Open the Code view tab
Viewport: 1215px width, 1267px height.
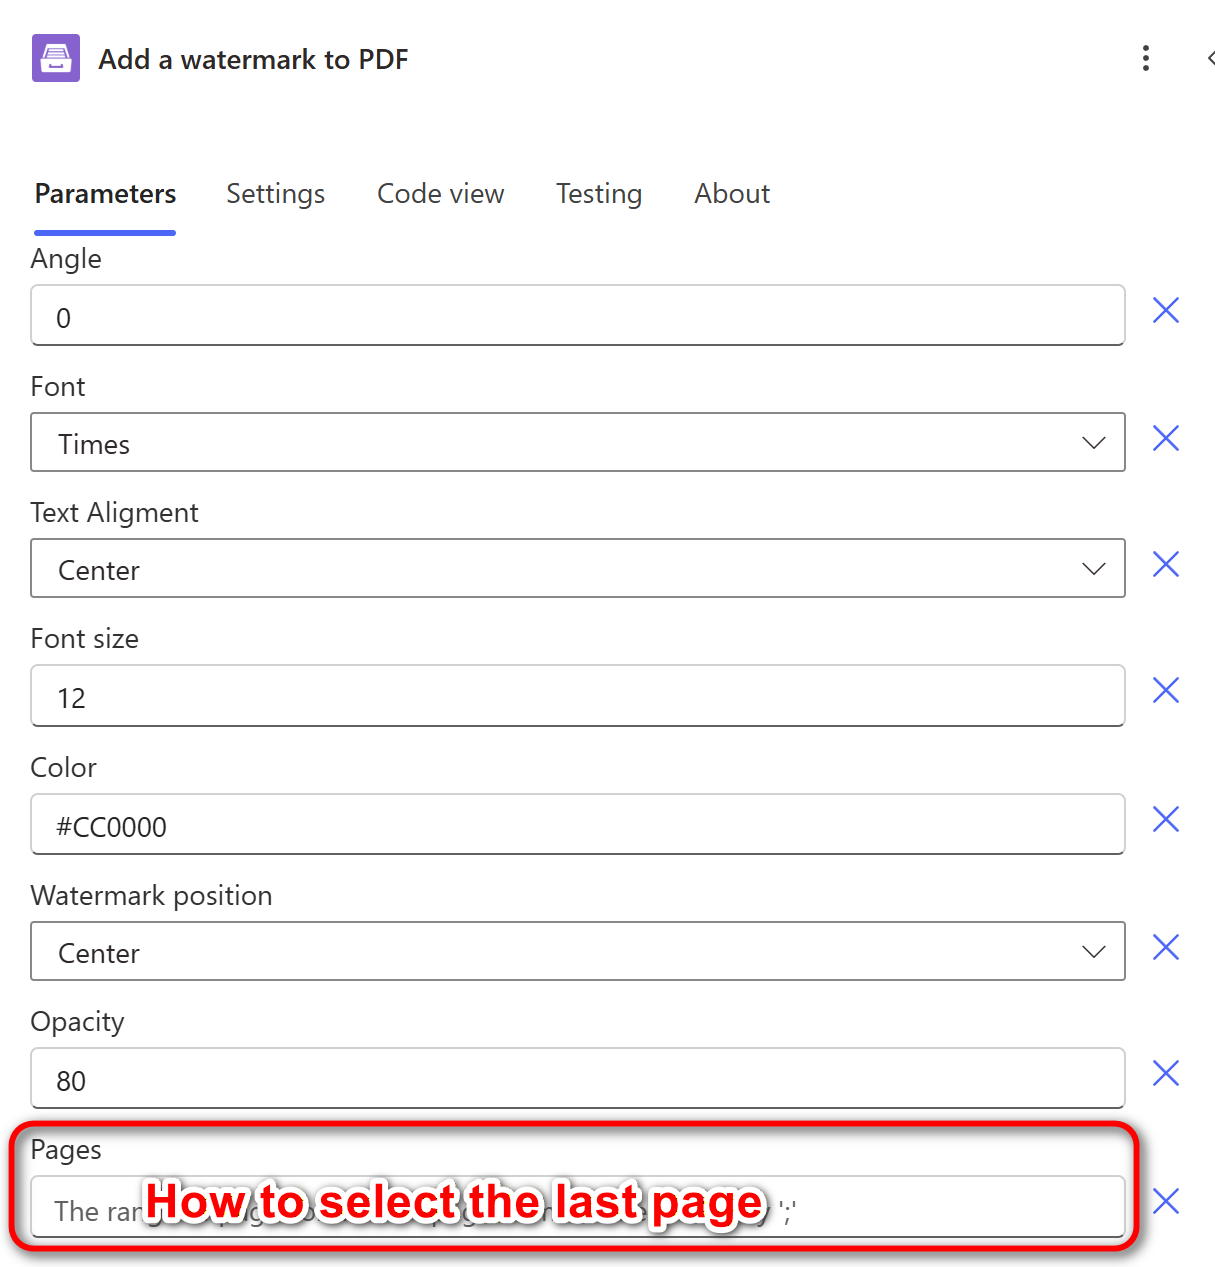coord(440,194)
